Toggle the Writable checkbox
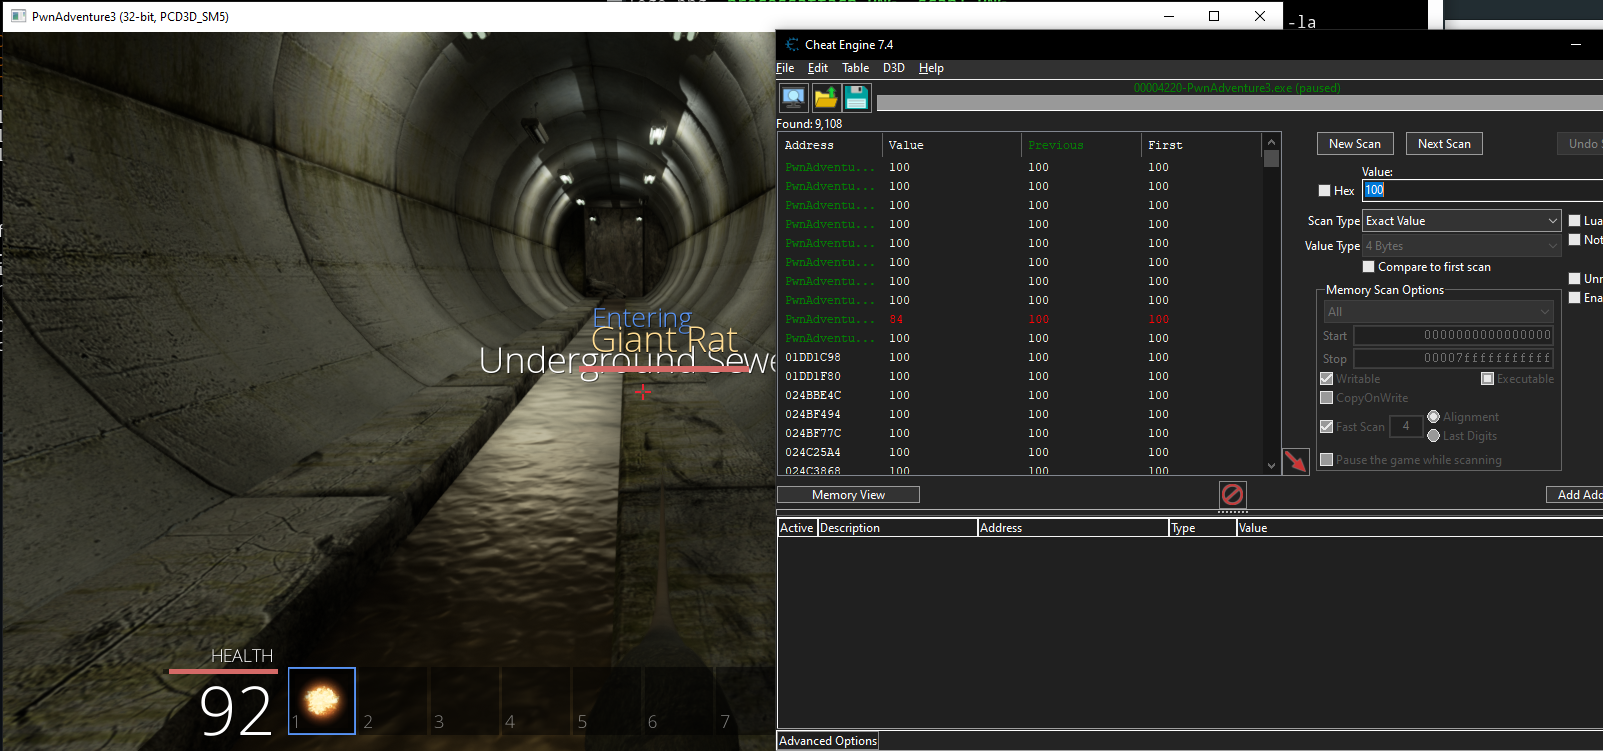Image resolution: width=1603 pixels, height=751 pixels. click(x=1326, y=379)
